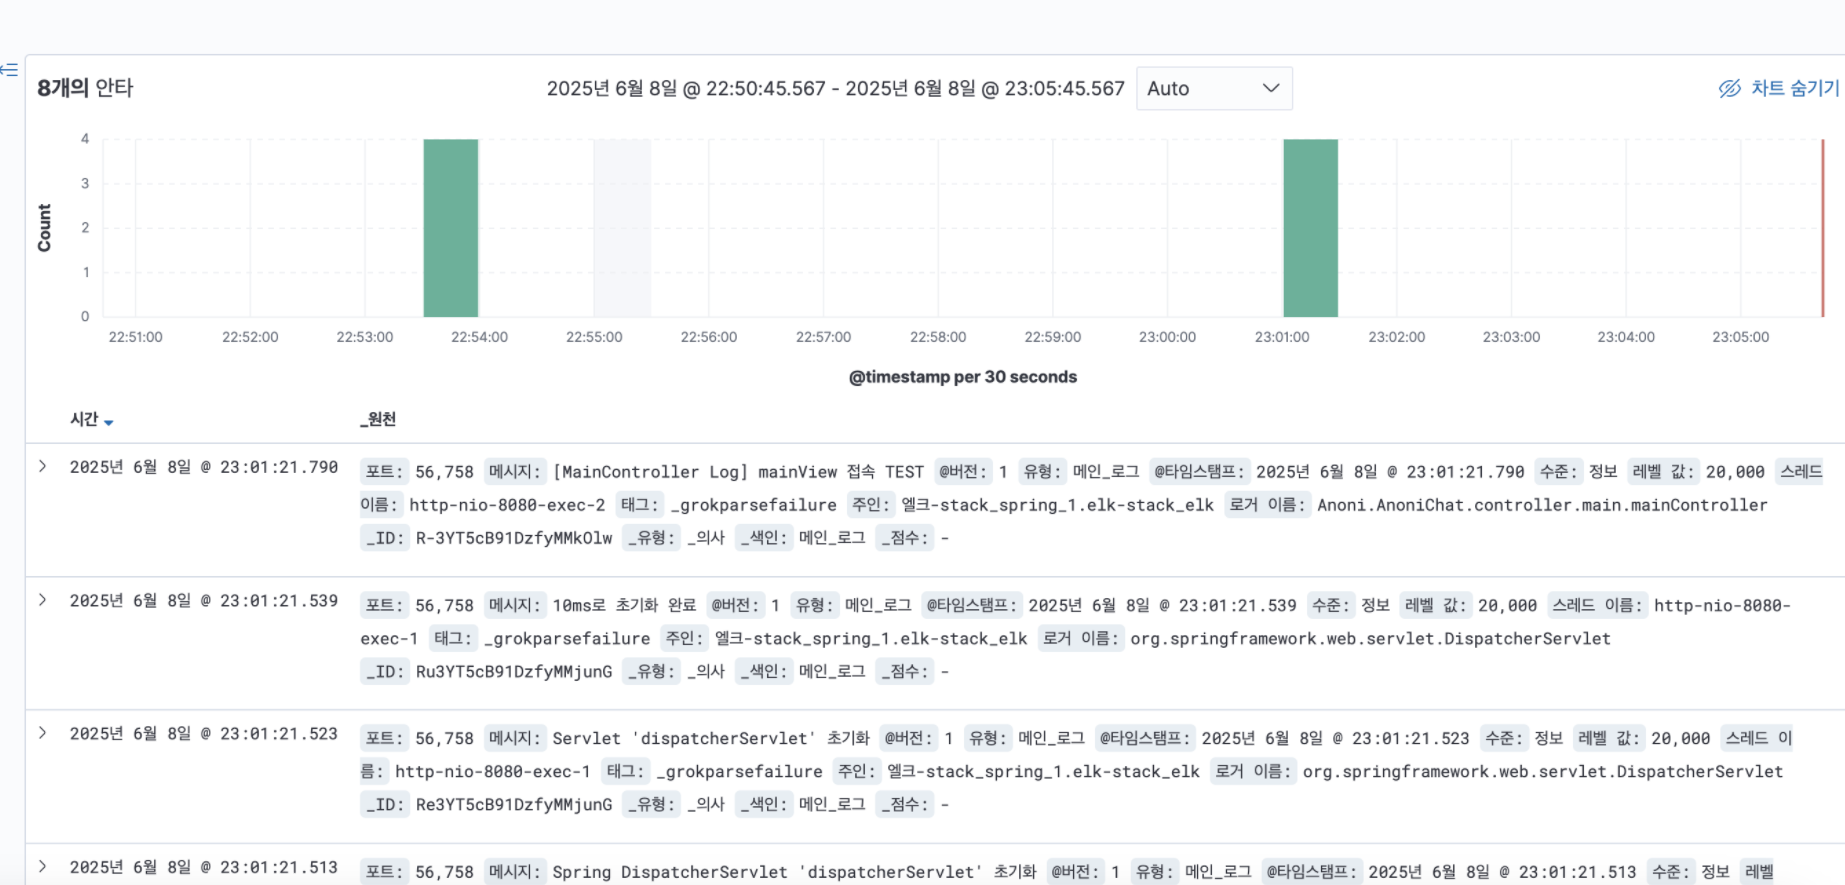Click the Ru3YT5cB91DzfyMMjunG document ID
The width and height of the screenshot is (1845, 885).
tap(514, 671)
